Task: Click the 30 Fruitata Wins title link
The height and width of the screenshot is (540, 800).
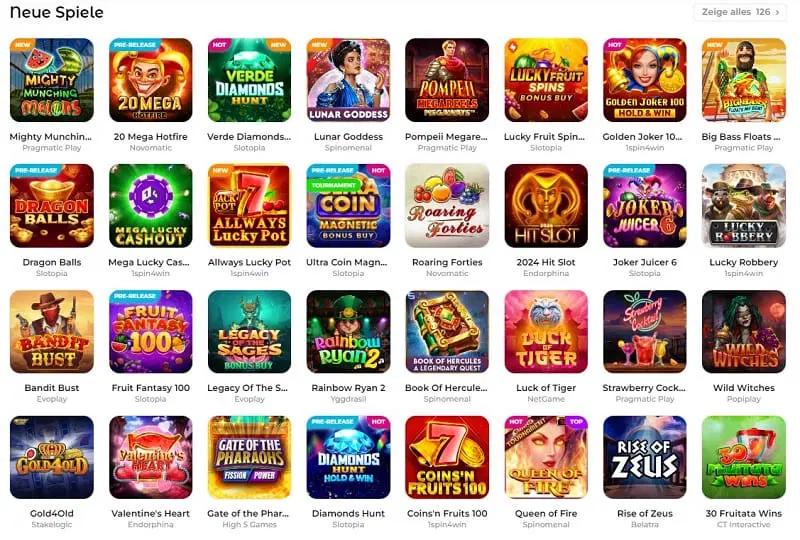Action: pyautogui.click(x=744, y=513)
